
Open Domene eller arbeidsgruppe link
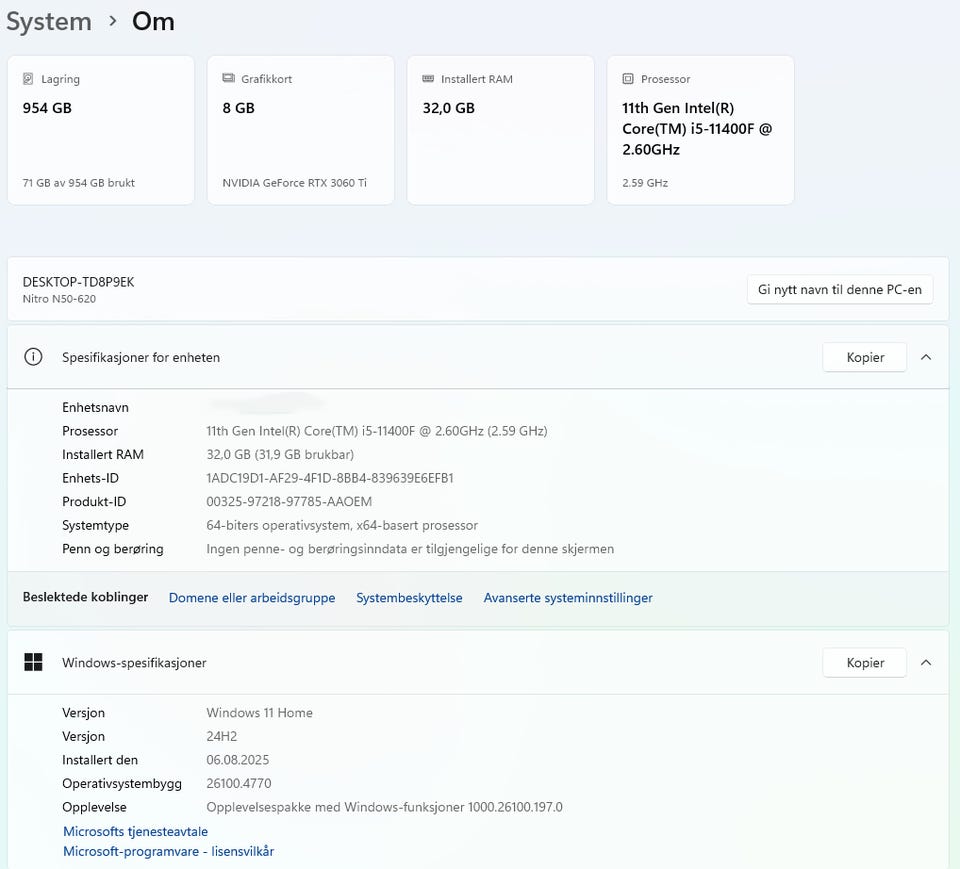pos(252,598)
